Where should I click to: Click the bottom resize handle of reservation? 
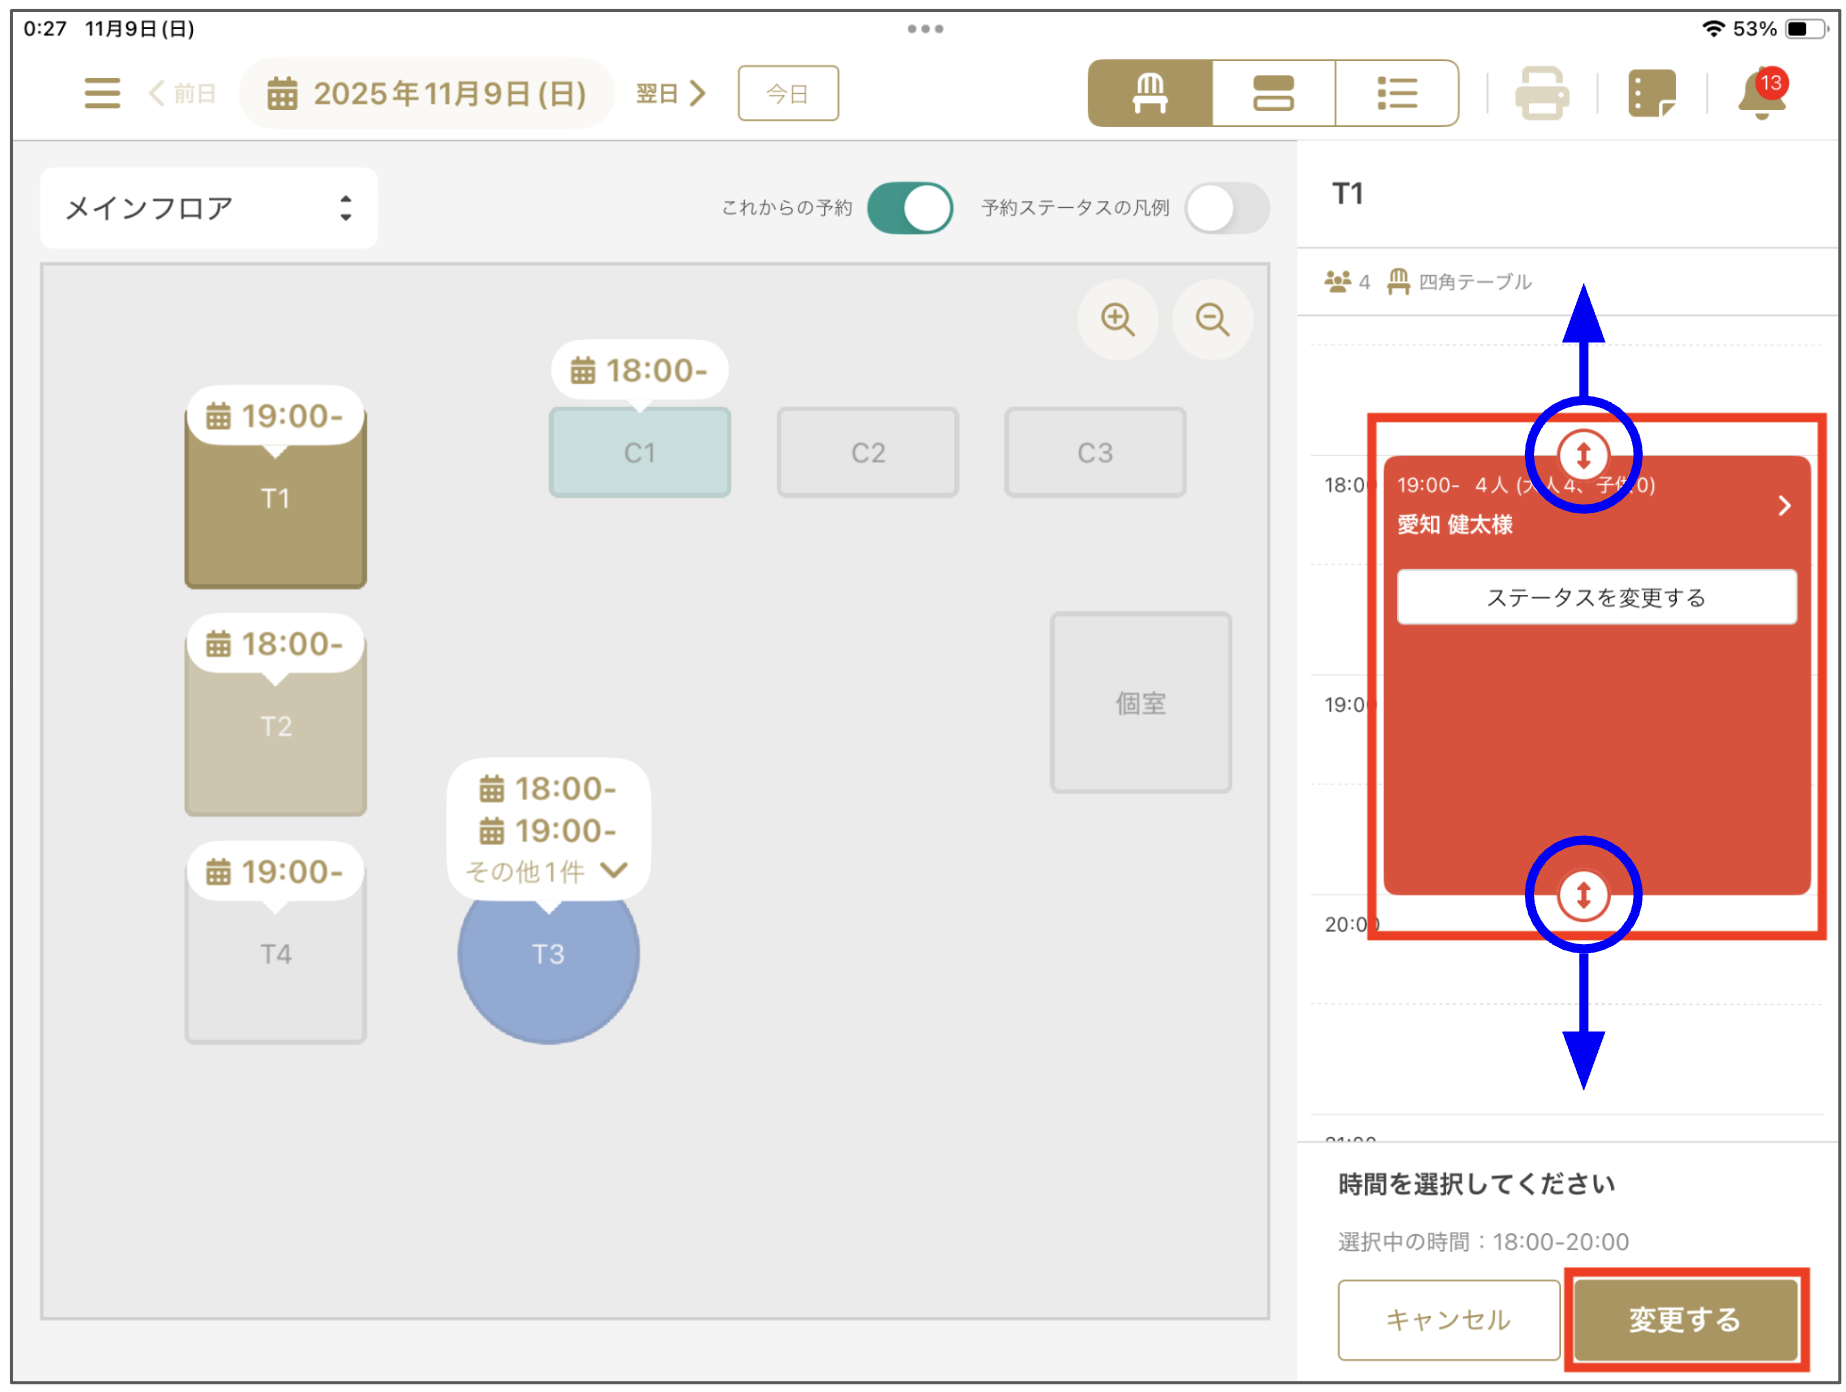click(1583, 894)
